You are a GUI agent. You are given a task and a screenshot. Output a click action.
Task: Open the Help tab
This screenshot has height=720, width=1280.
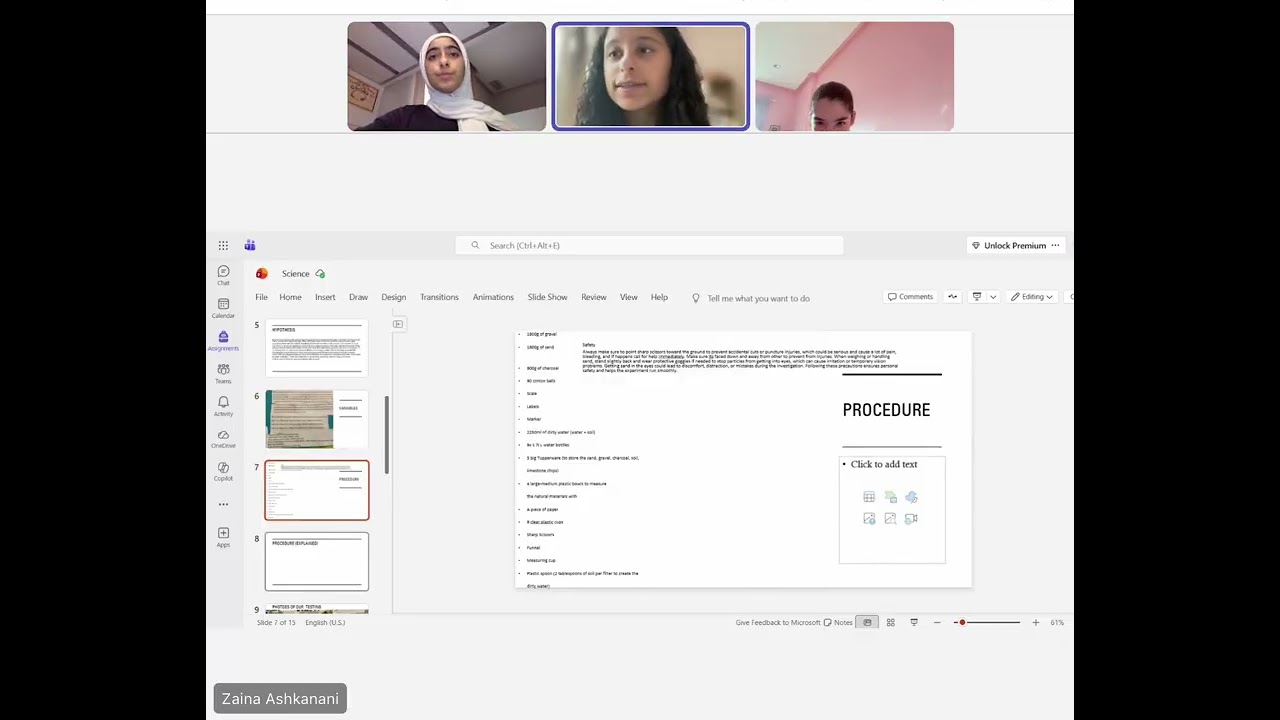click(659, 297)
